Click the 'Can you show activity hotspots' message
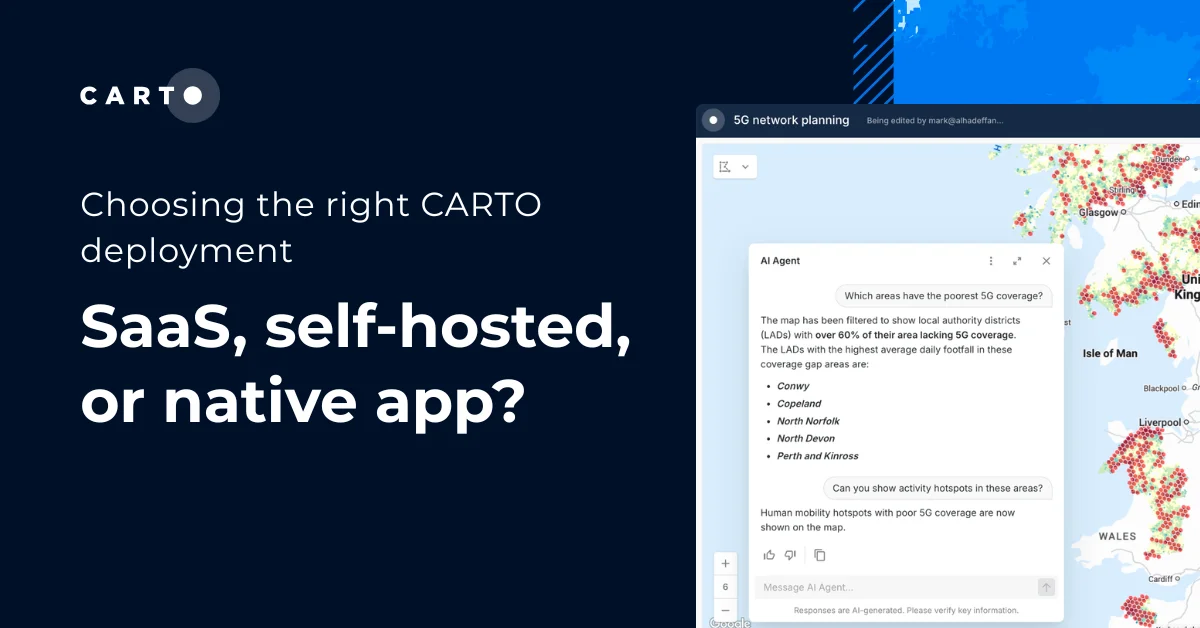 pyautogui.click(x=937, y=488)
